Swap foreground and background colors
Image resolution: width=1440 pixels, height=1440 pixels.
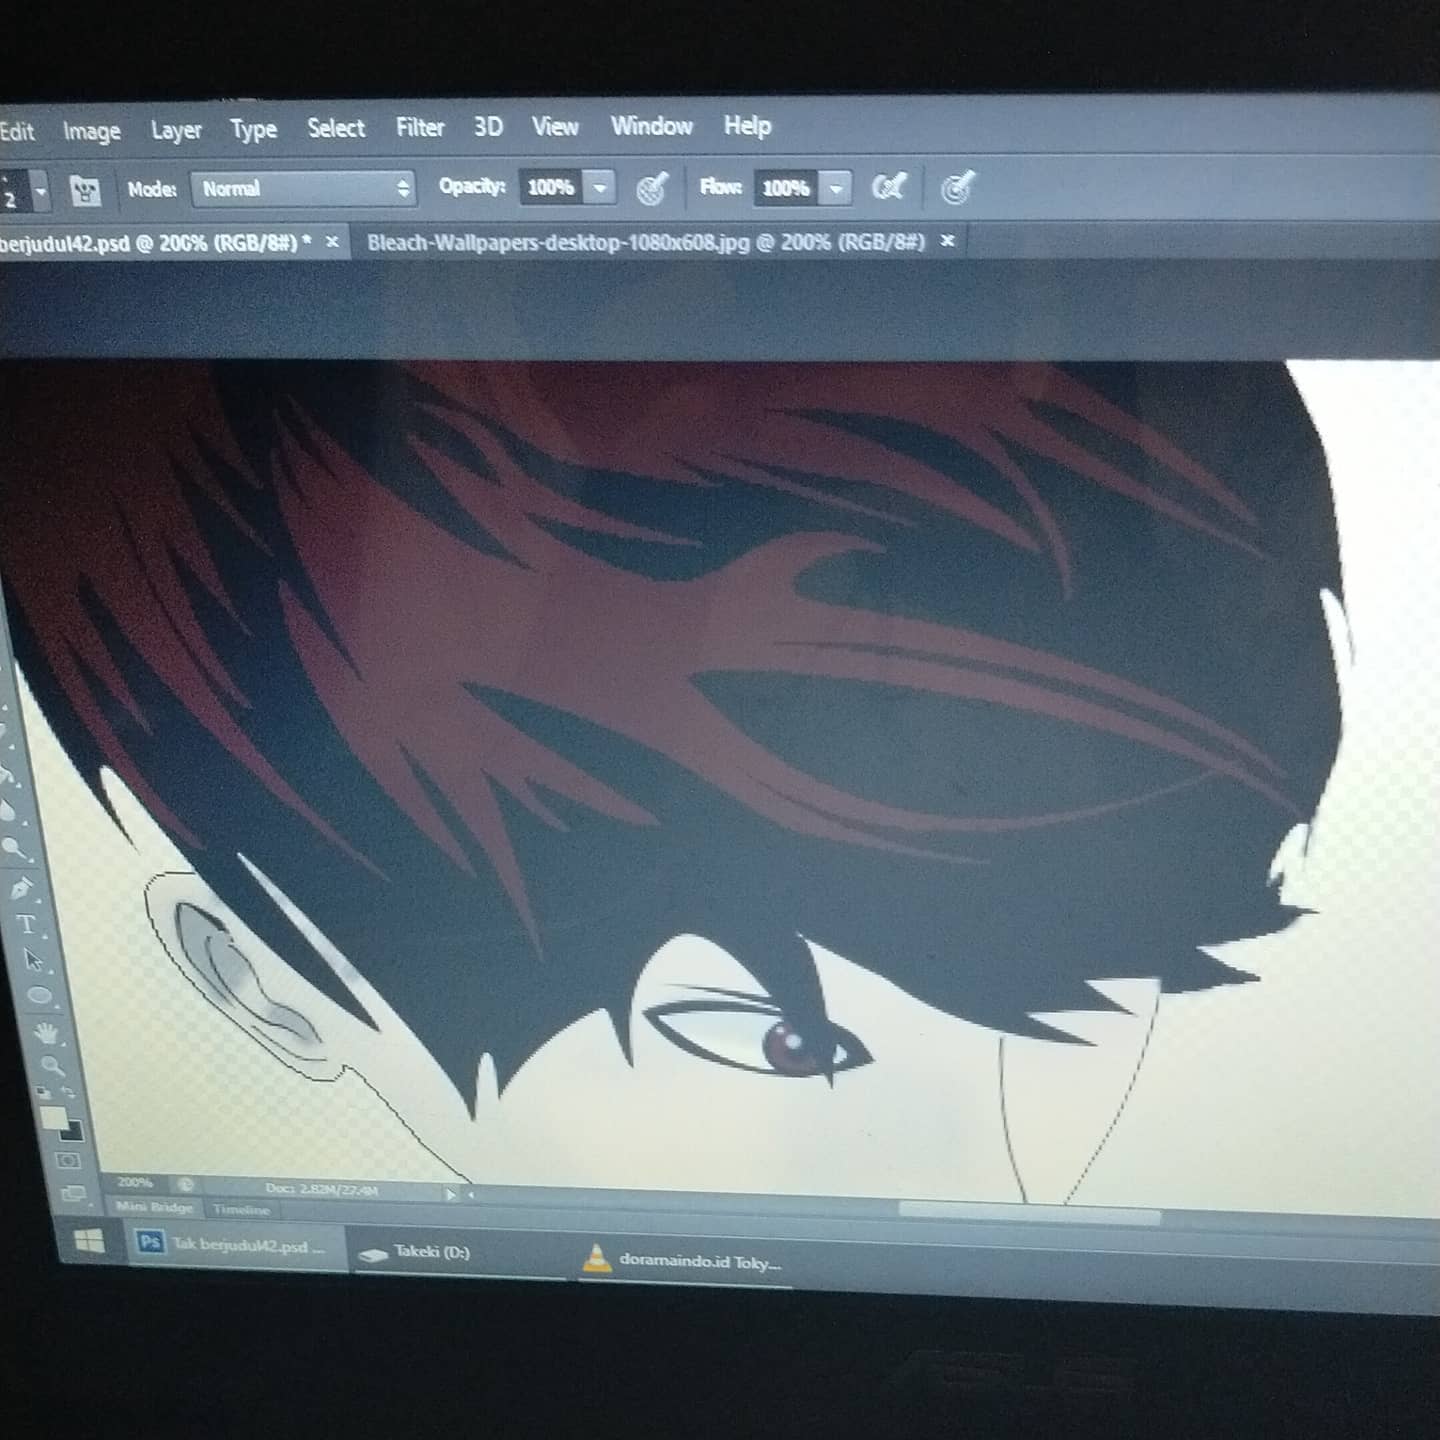(x=71, y=1092)
